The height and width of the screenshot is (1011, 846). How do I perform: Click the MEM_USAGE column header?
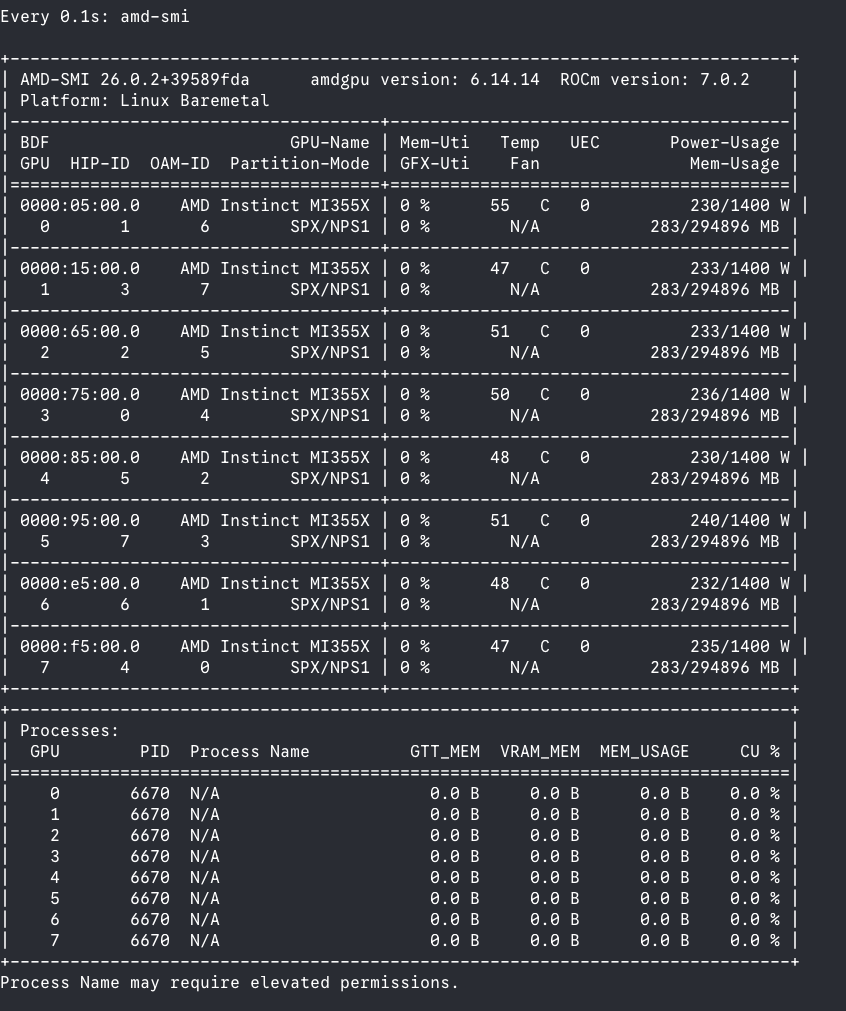644,752
